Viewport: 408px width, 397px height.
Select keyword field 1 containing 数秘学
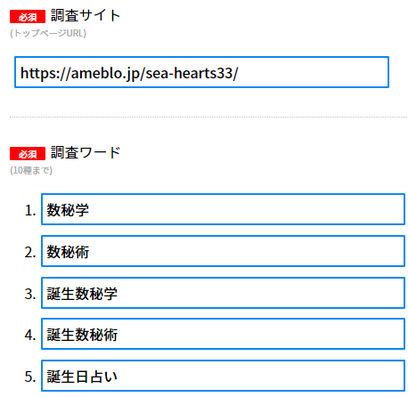pos(223,209)
